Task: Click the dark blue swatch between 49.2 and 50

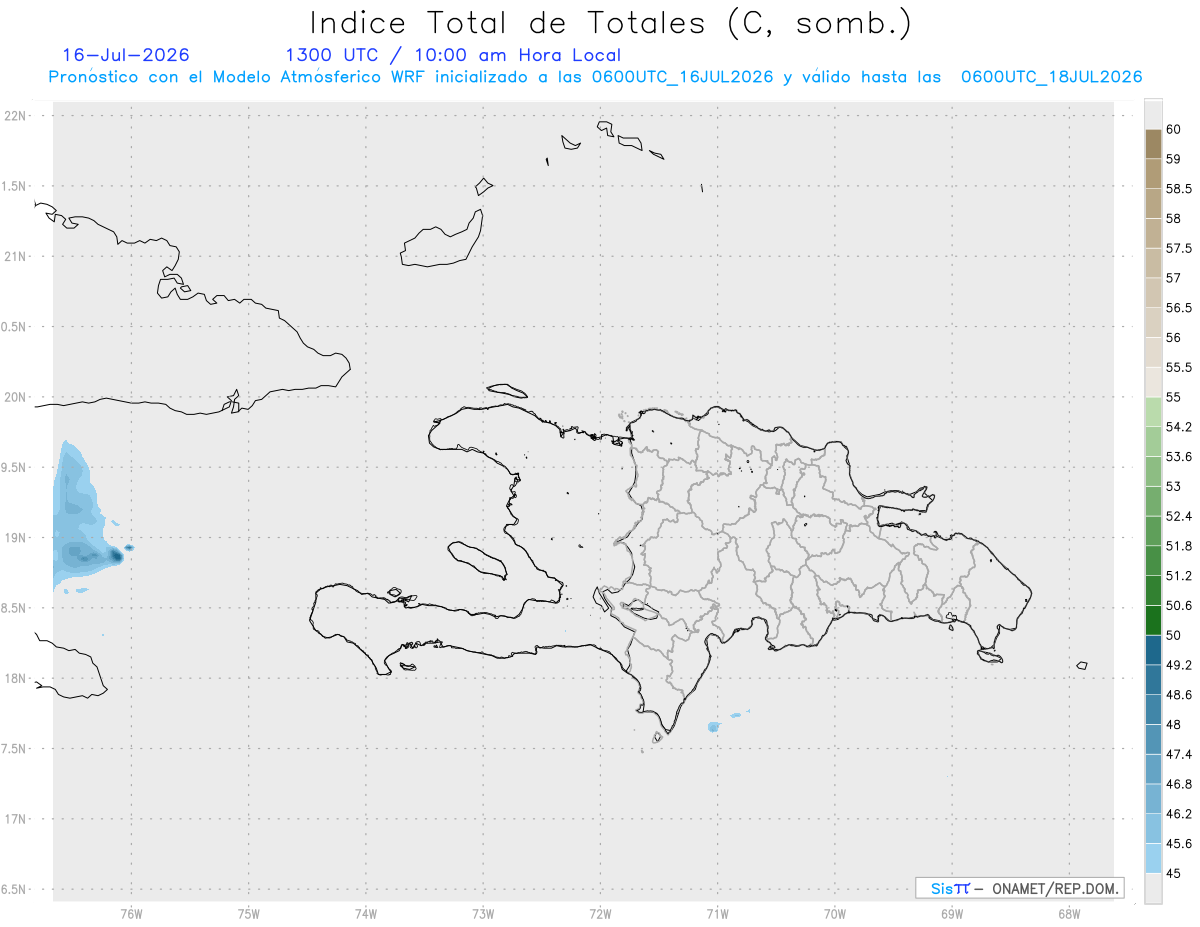Action: click(1153, 650)
